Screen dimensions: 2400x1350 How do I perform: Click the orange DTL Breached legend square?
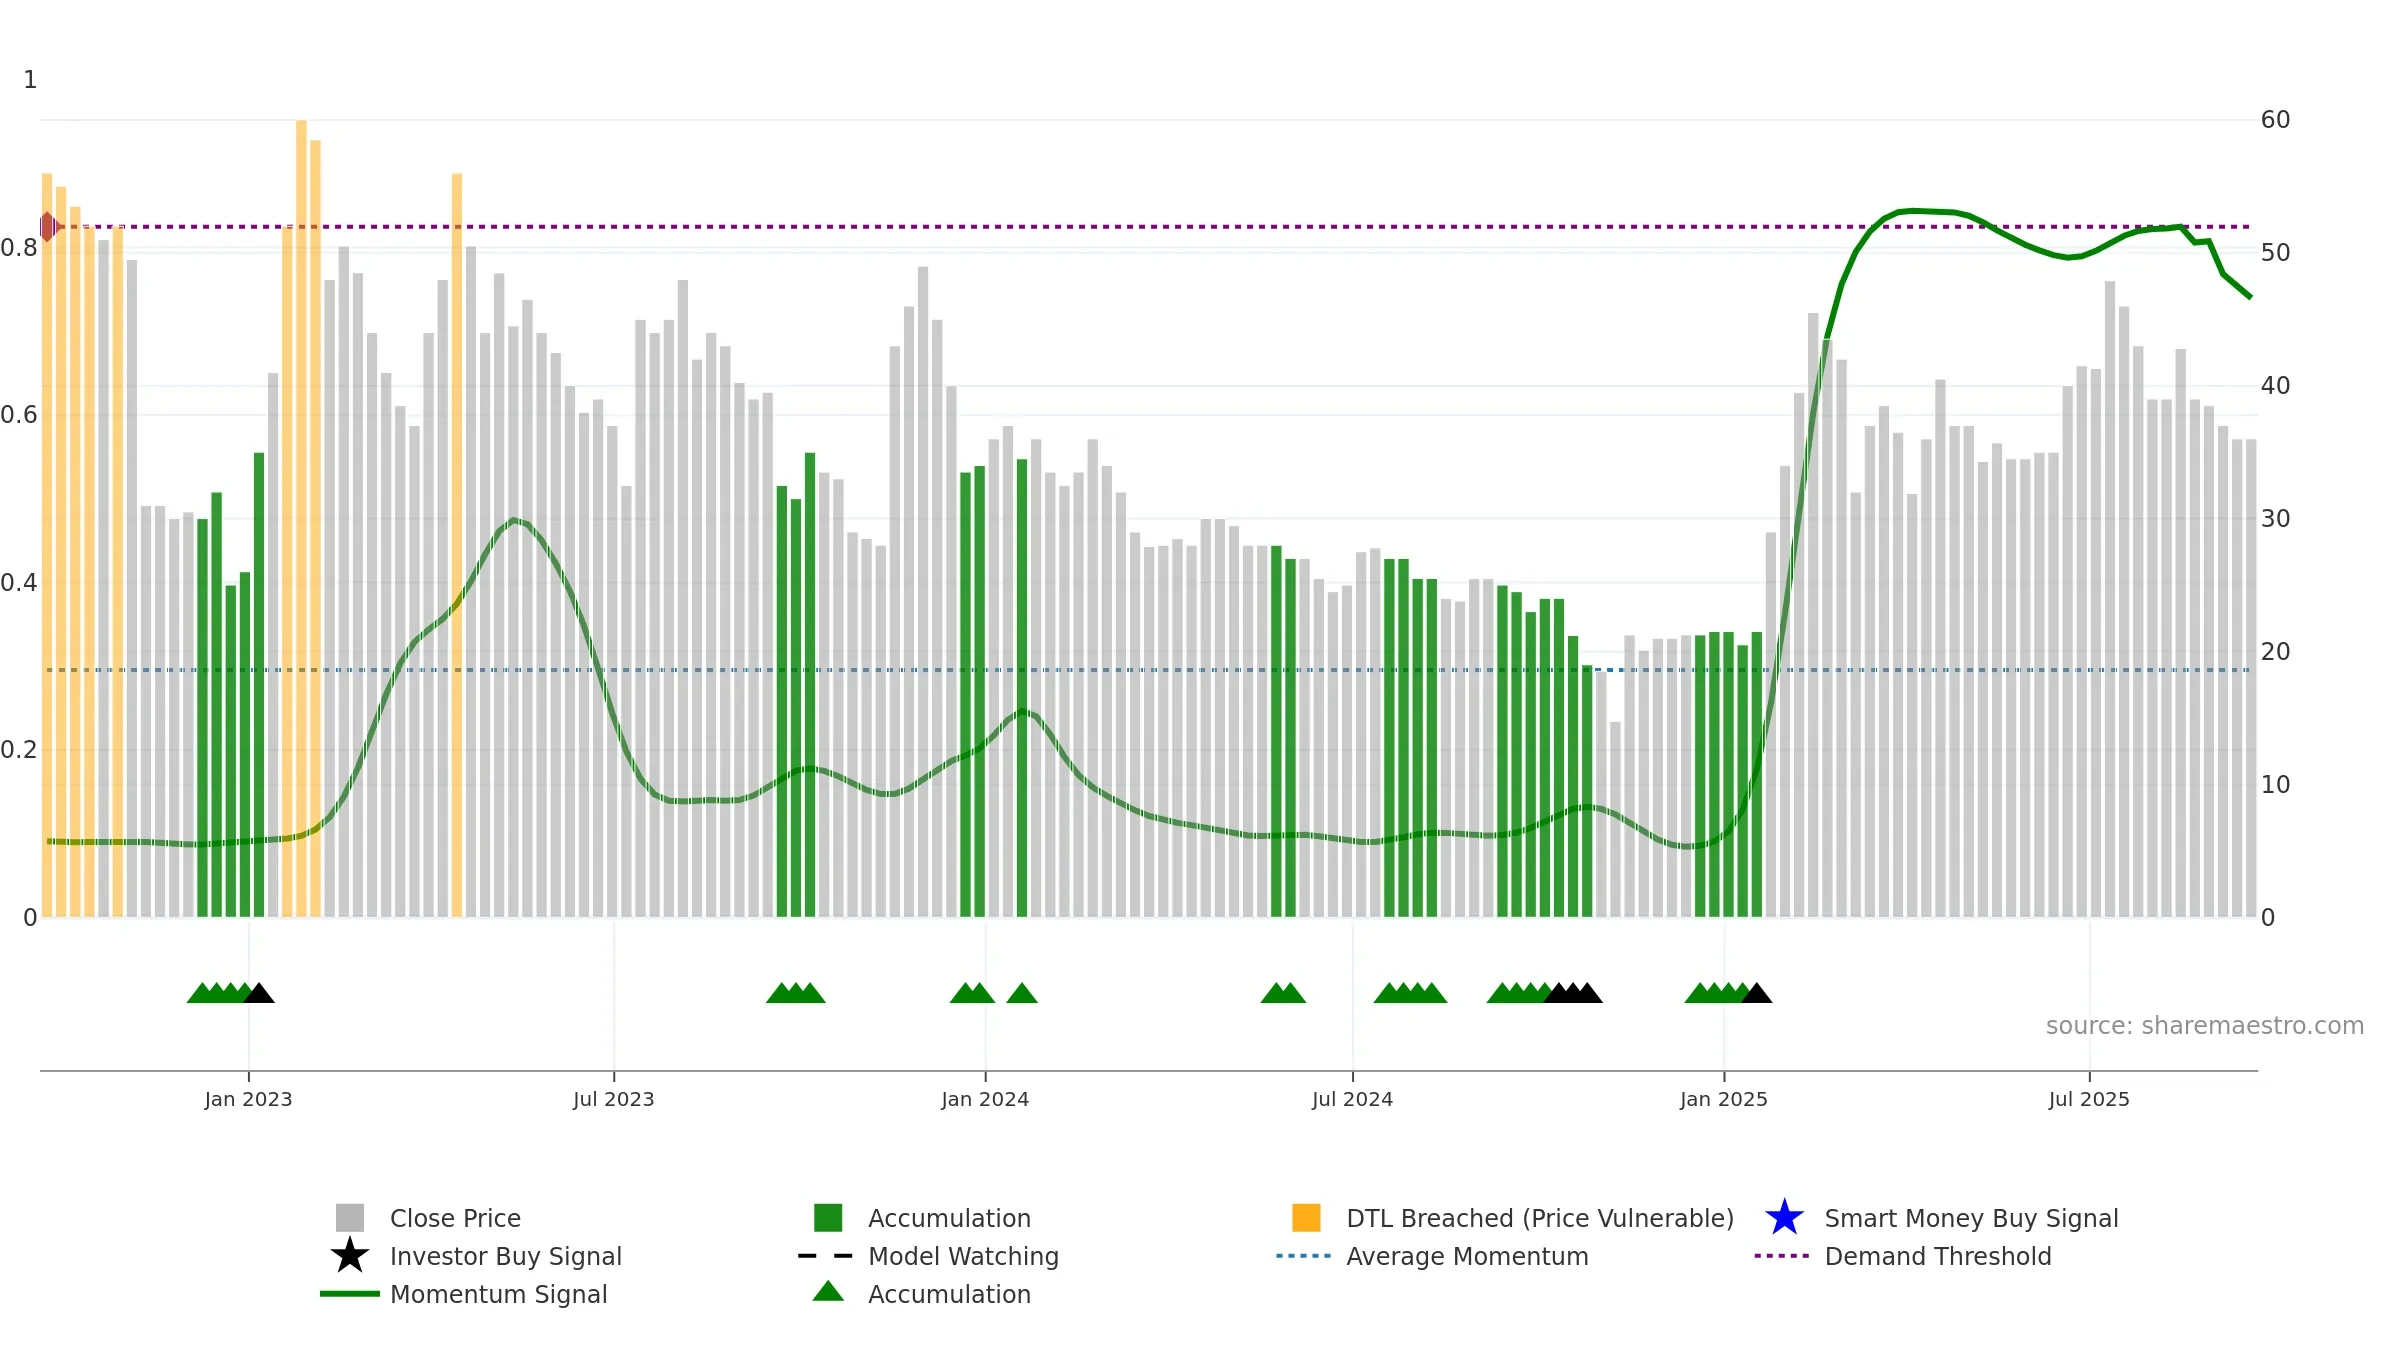[1306, 1218]
